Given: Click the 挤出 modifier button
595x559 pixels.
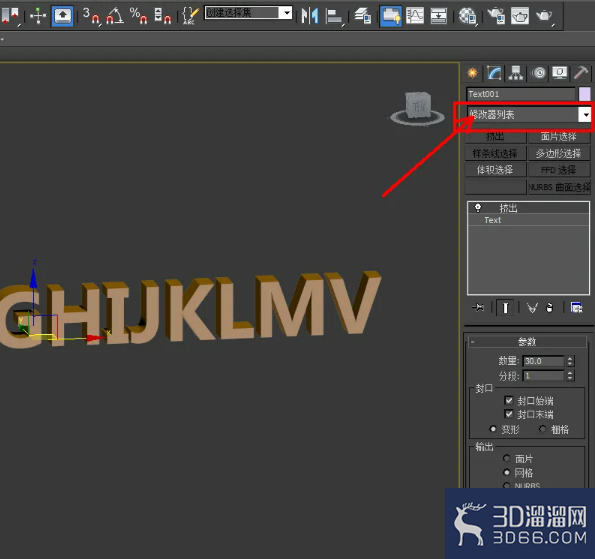Looking at the screenshot, I should tap(496, 136).
